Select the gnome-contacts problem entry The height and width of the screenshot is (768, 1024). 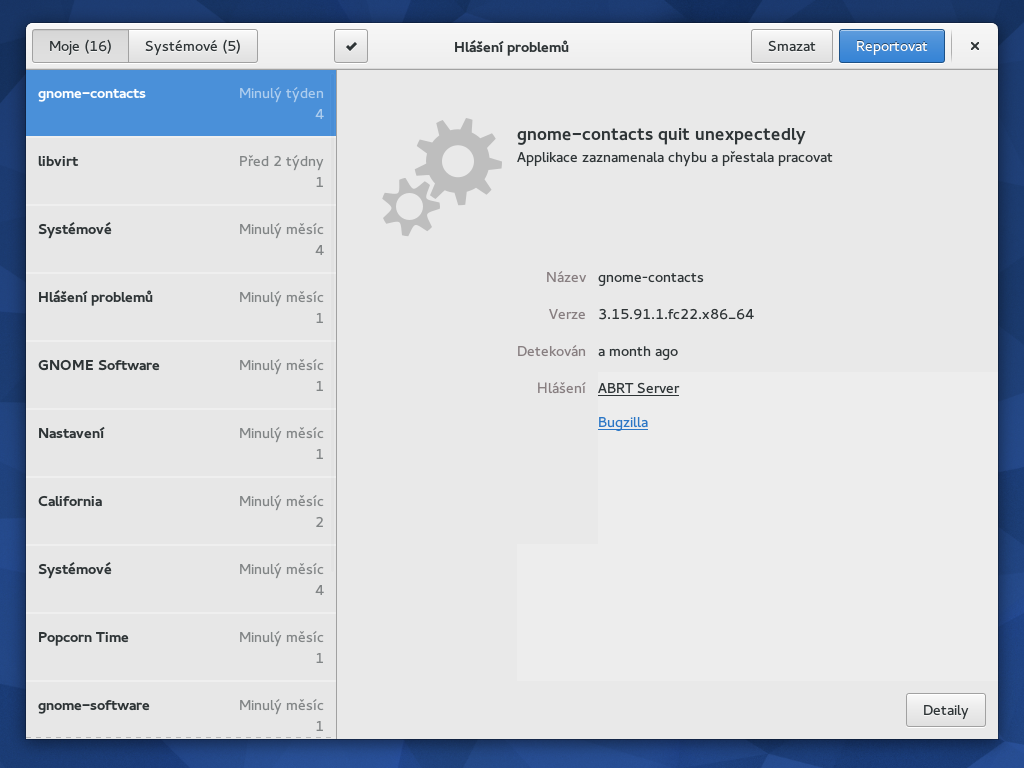pyautogui.click(x=181, y=103)
